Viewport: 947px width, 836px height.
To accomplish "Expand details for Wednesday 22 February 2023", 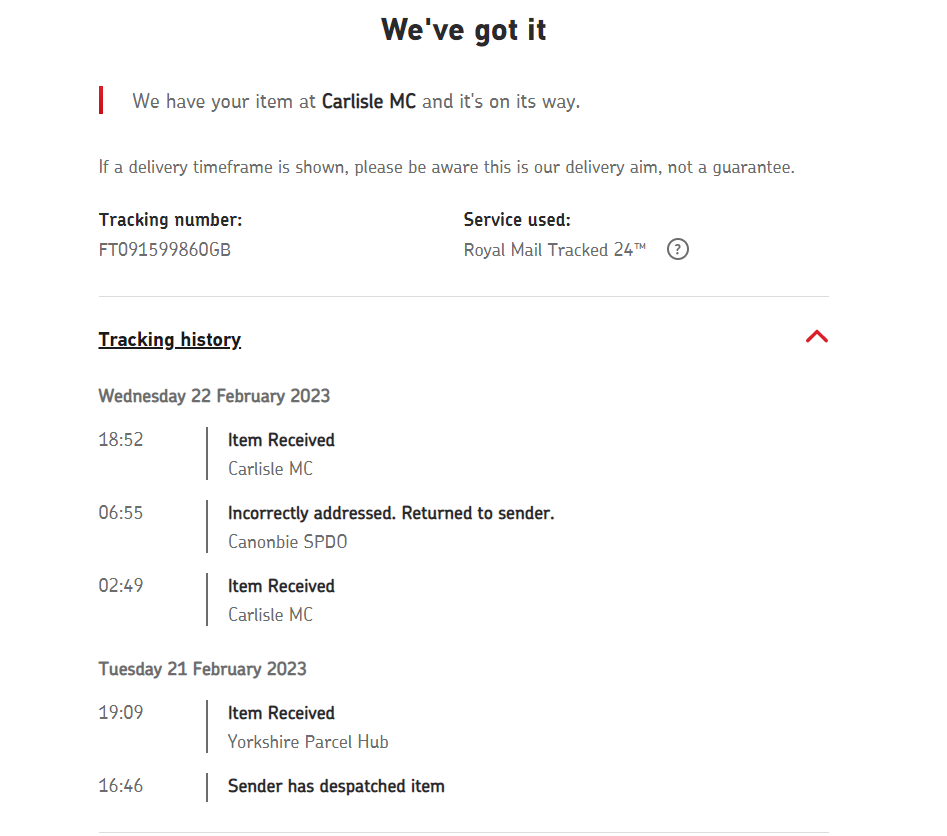I will [214, 395].
